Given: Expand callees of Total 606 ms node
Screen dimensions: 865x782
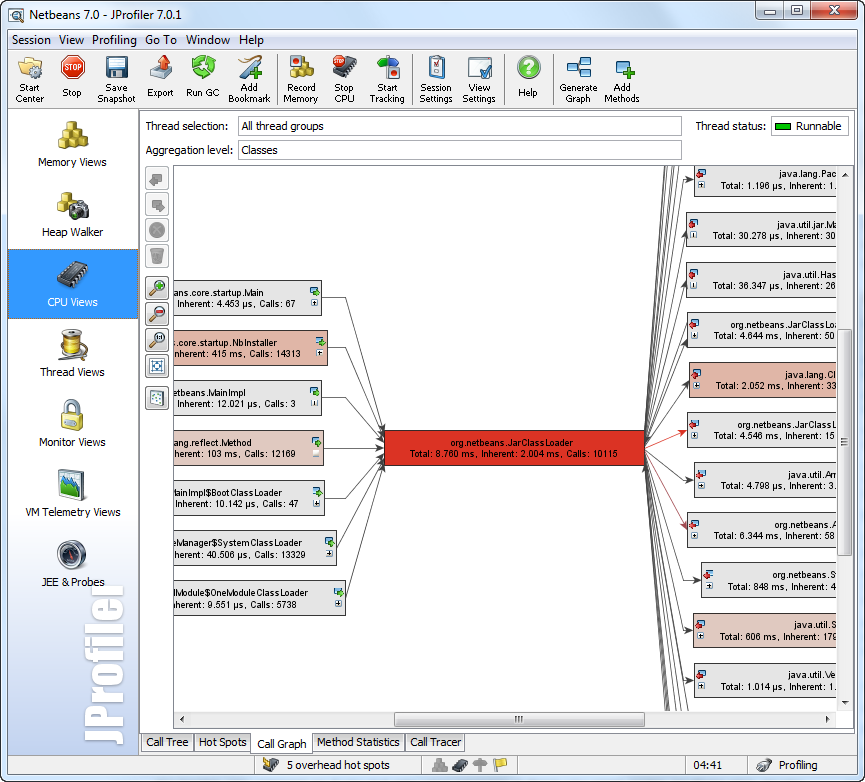Looking at the screenshot, I should point(701,636).
